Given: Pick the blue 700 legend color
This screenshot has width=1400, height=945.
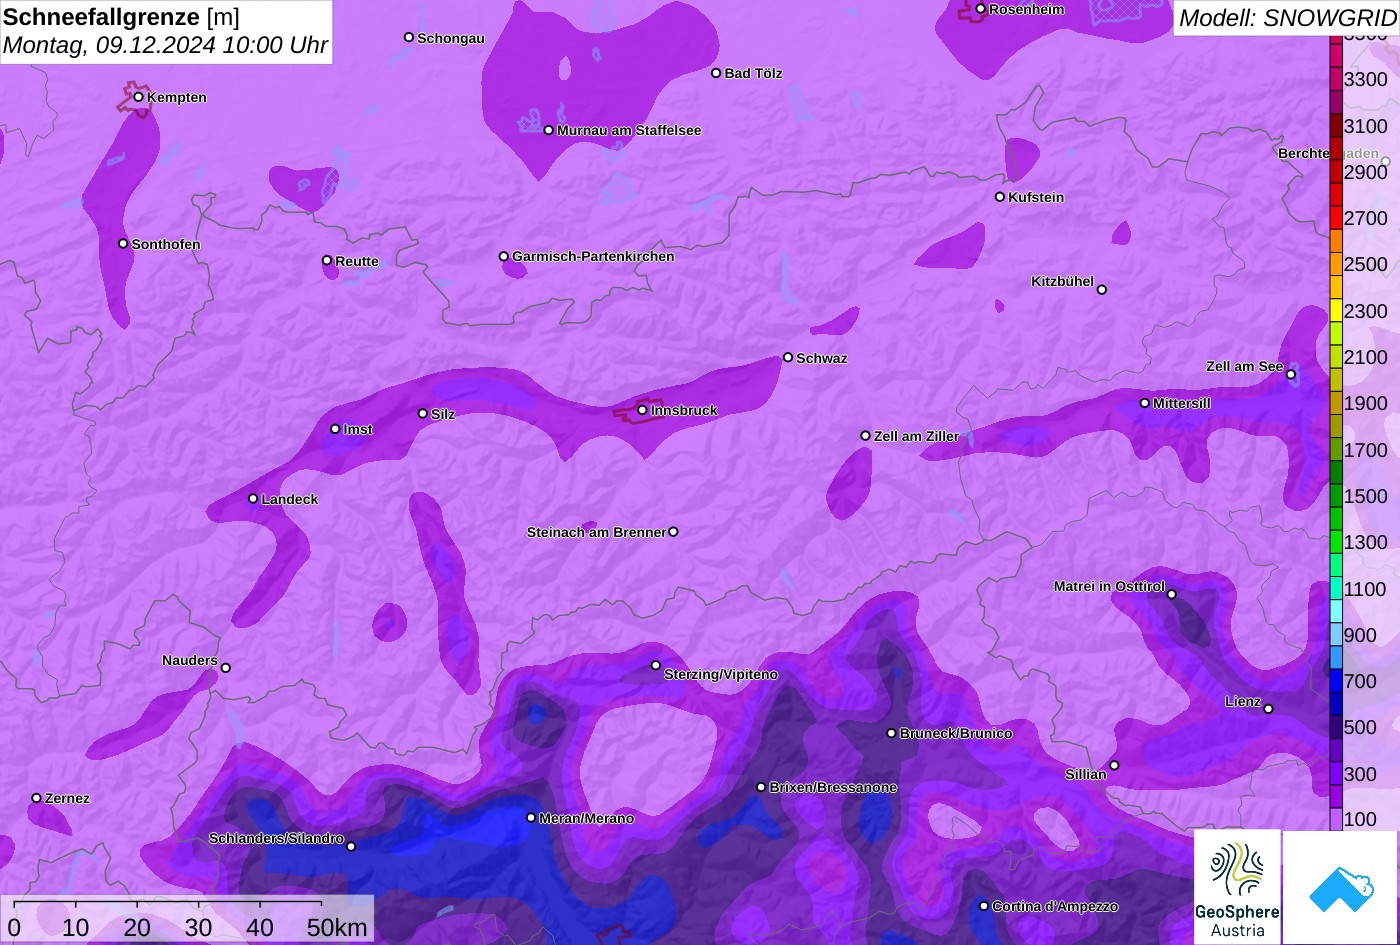Looking at the screenshot, I should (1336, 681).
